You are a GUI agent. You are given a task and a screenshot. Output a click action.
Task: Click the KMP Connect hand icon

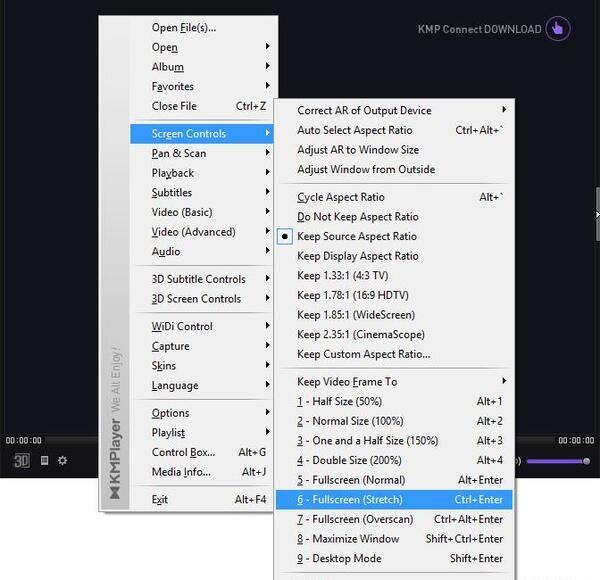(x=558, y=29)
